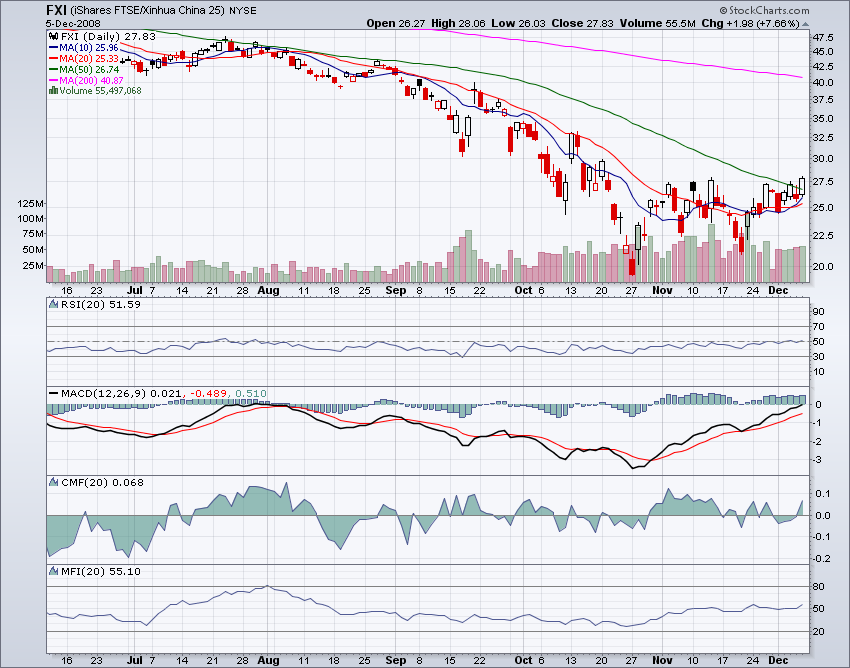Image resolution: width=850 pixels, height=668 pixels.
Task: Click the blue MA(10) line swatch
Action: [x=54, y=48]
